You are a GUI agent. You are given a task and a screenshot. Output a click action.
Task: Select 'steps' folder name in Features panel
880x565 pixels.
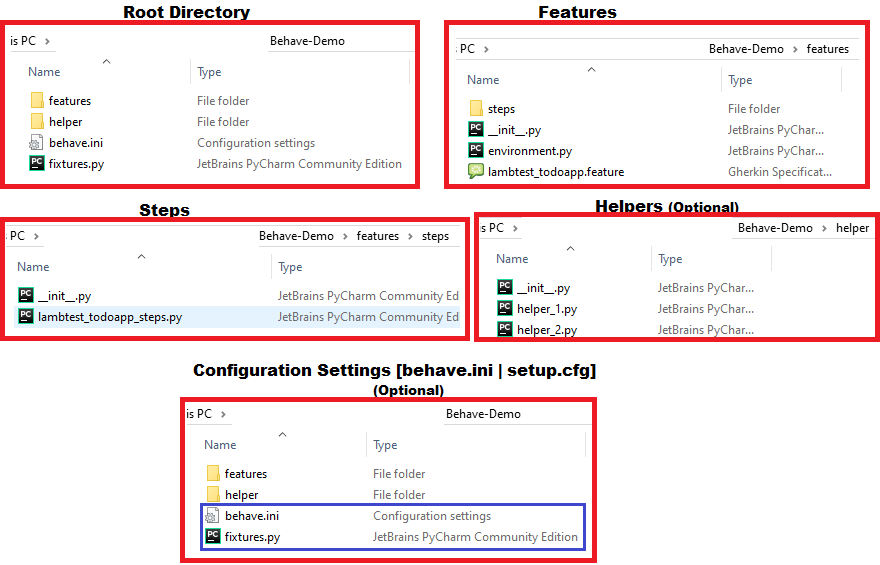click(501, 109)
